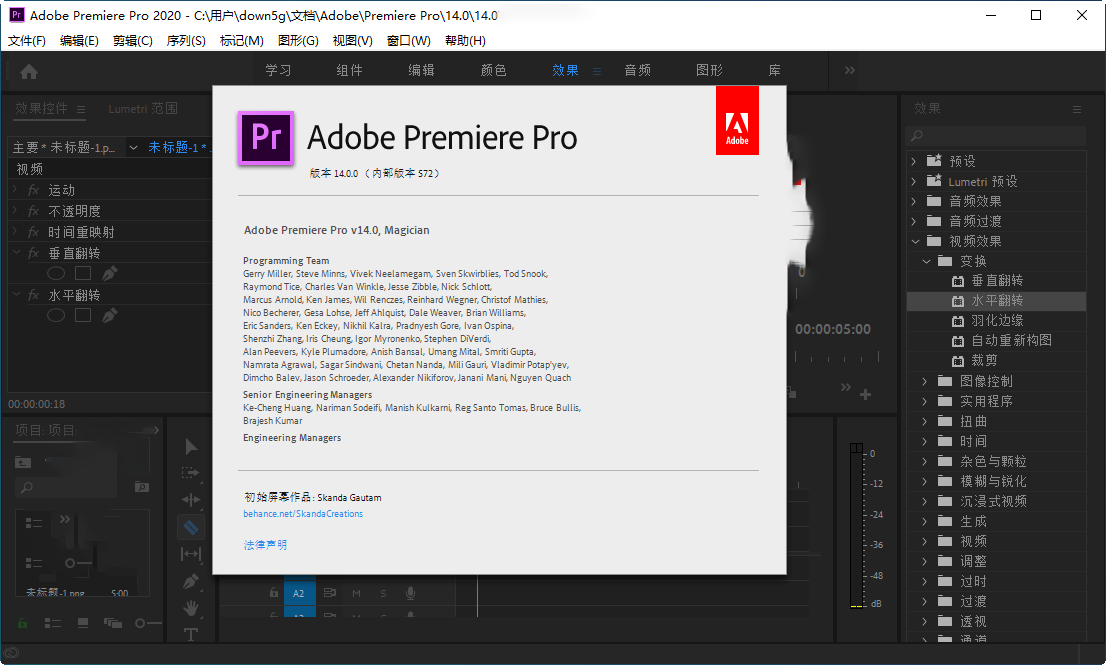Screen dimensions: 1106x665
Task: Collapse the 变换 subfolder
Action: click(x=926, y=262)
